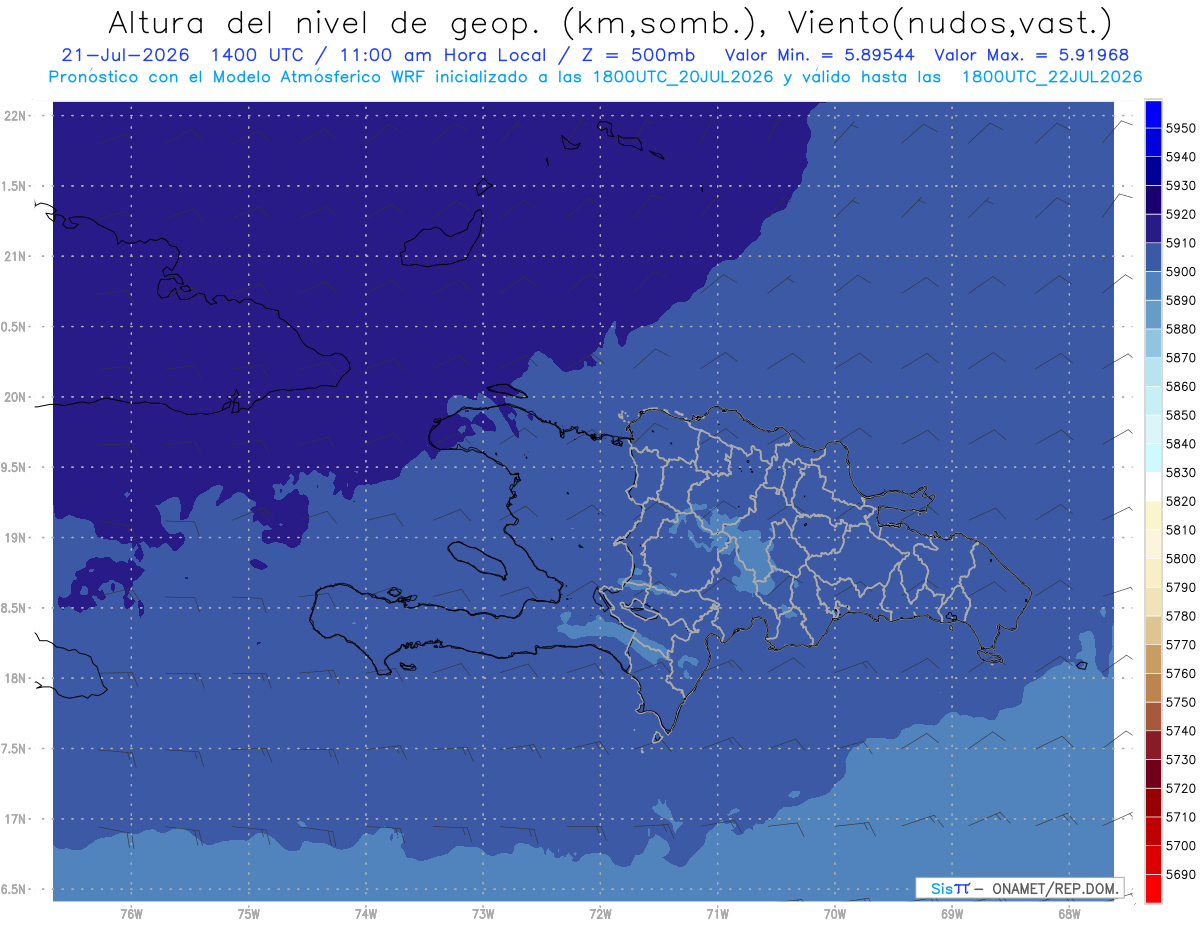The height and width of the screenshot is (927, 1200).
Task: Click the '5760' colorbar value
Action: click(1181, 673)
